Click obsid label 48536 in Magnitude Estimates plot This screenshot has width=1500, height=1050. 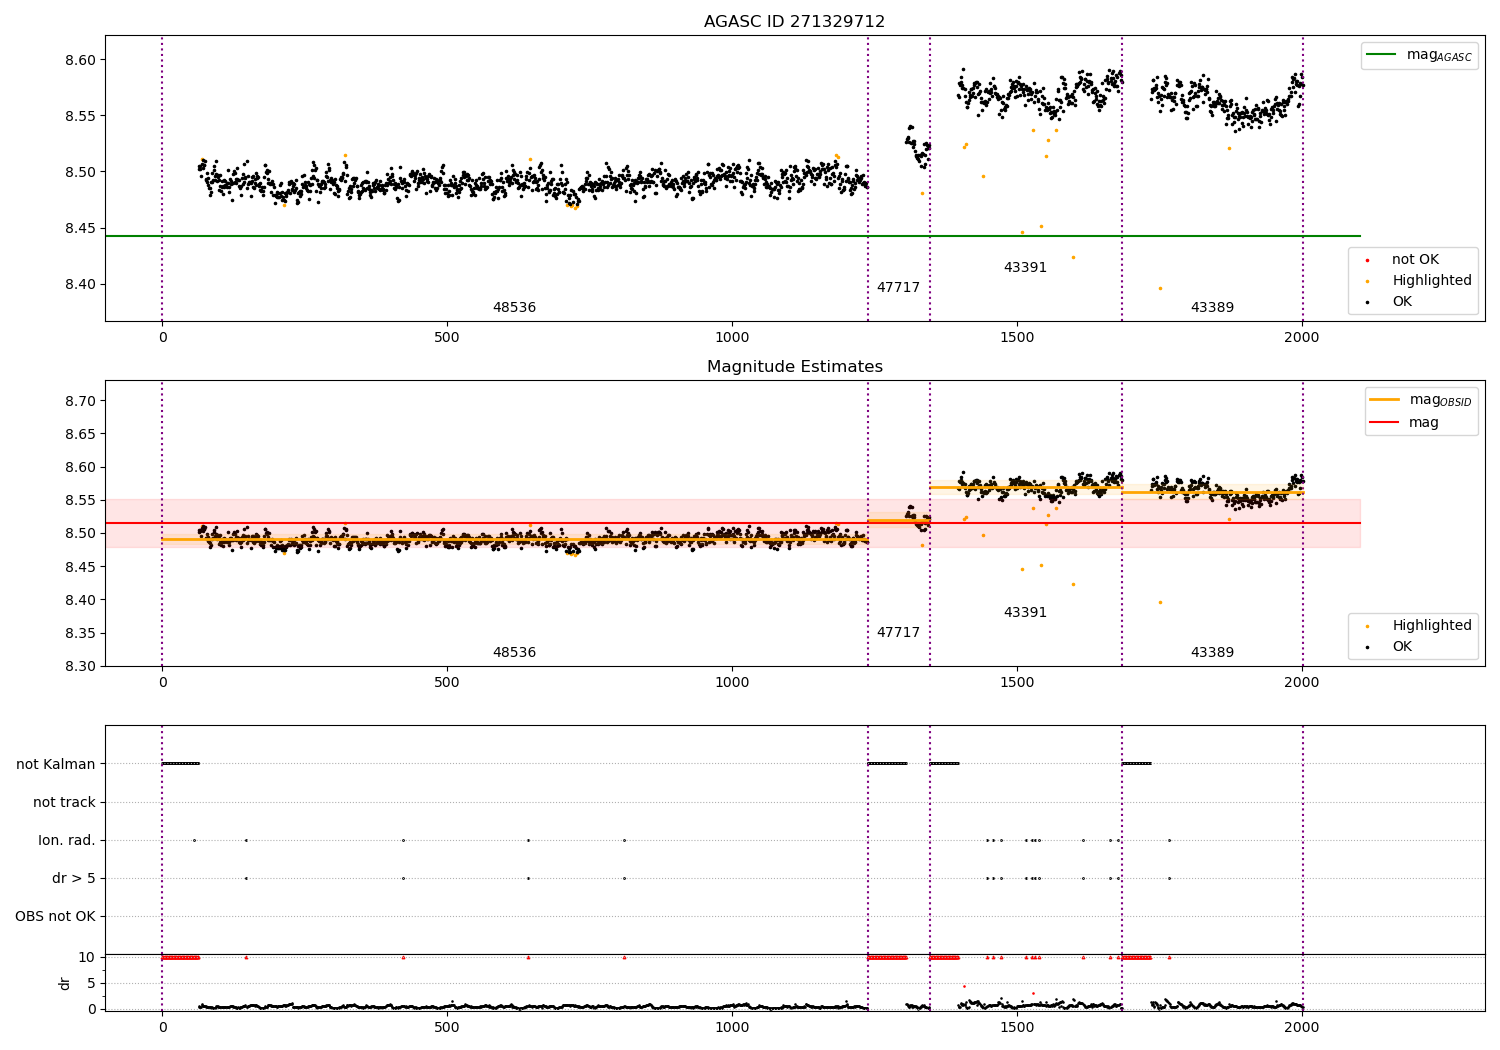coord(514,653)
